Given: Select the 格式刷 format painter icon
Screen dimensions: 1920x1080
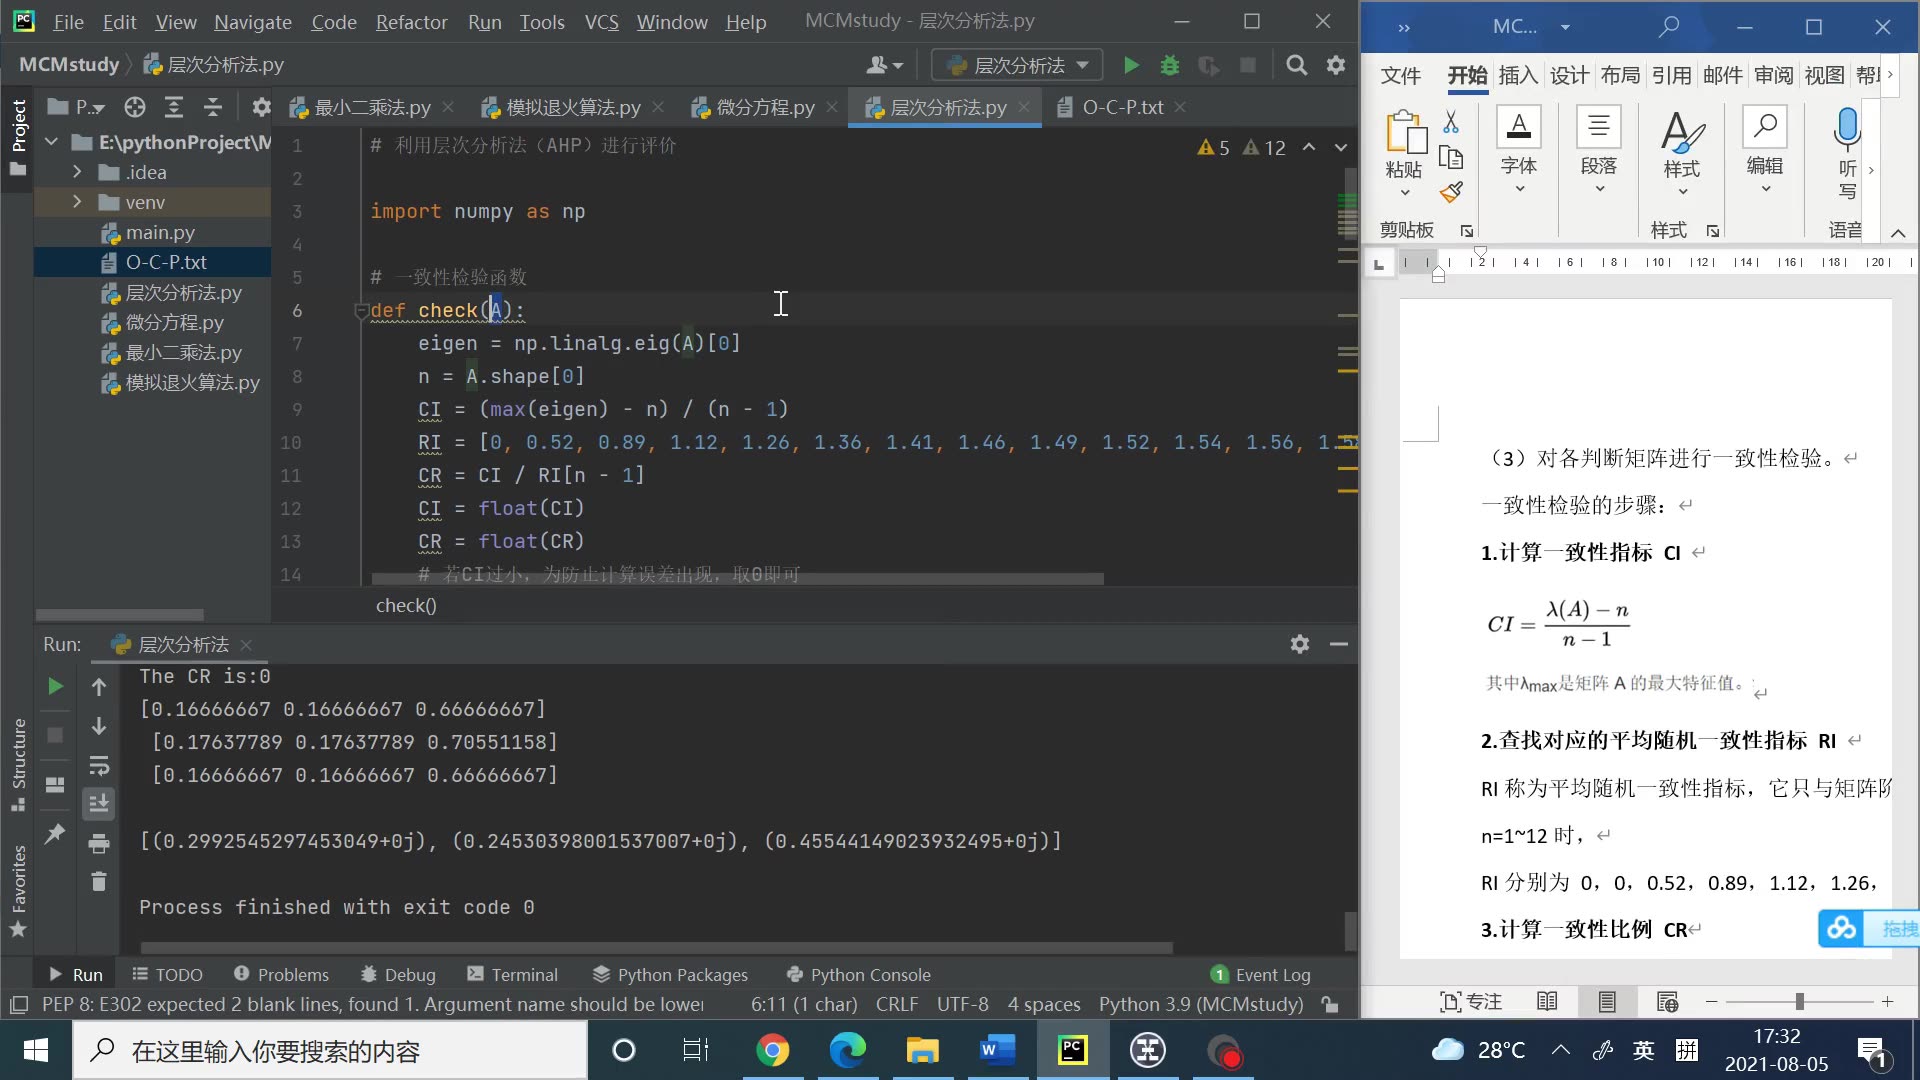Looking at the screenshot, I should [1452, 192].
